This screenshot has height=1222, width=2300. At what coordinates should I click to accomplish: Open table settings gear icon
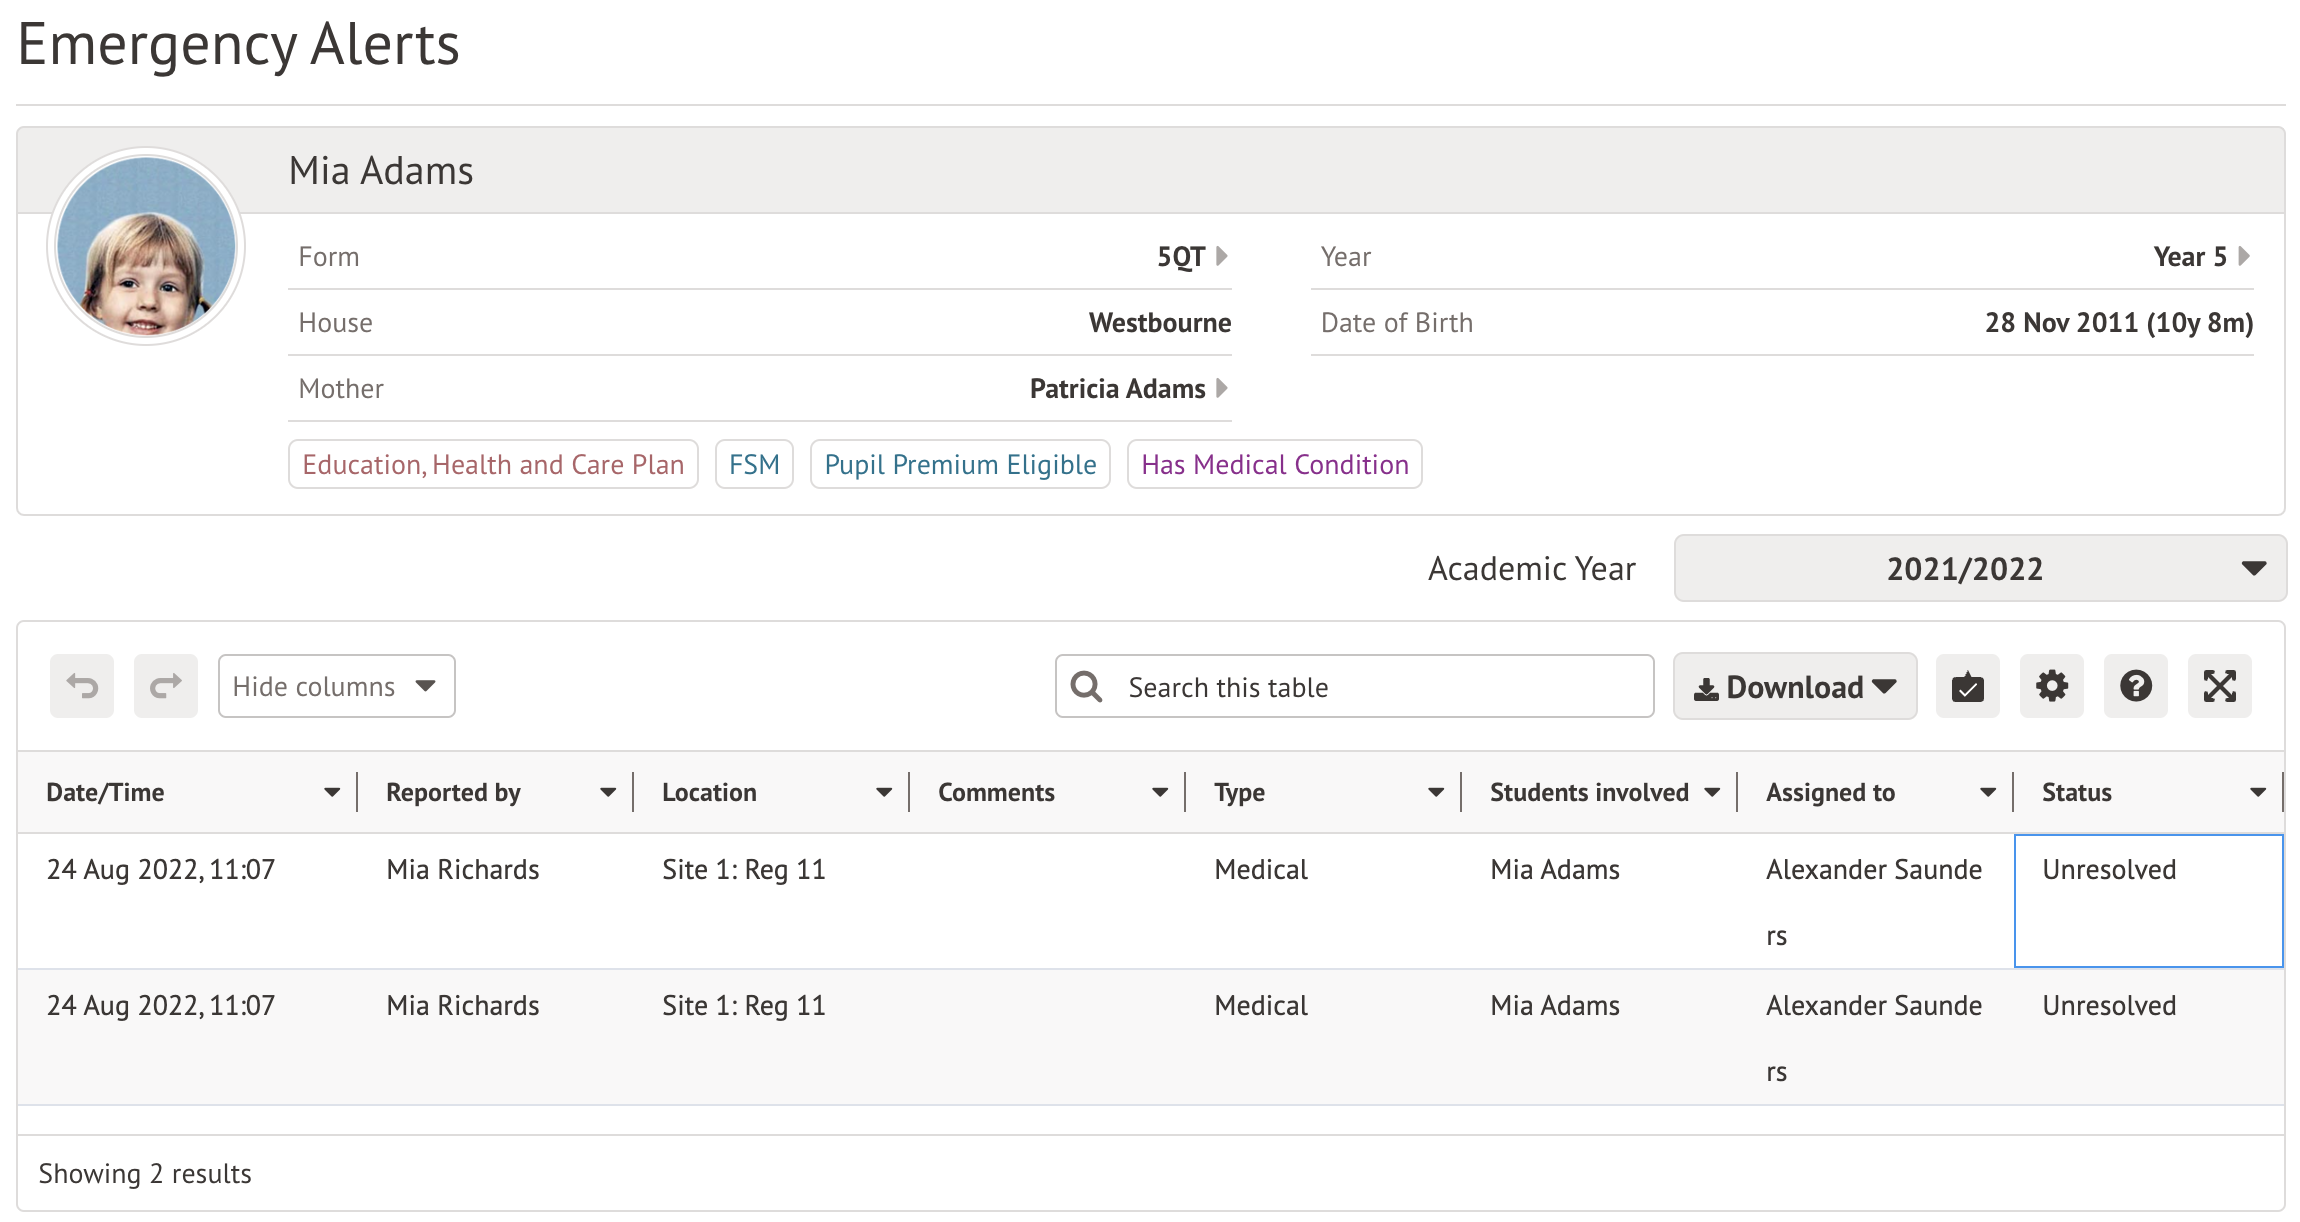(x=2051, y=686)
